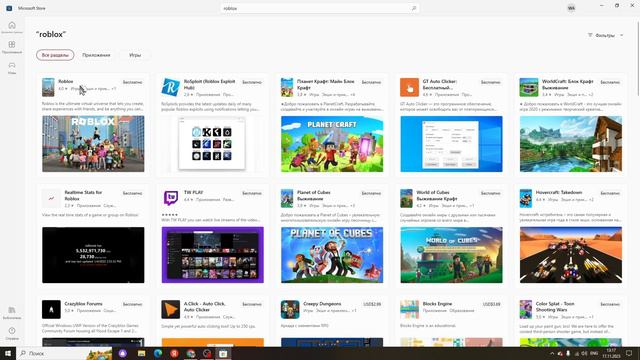Image resolution: width=640 pixels, height=360 pixels.
Task: Click the taskbar clock and date
Action: pyautogui.click(x=611, y=353)
